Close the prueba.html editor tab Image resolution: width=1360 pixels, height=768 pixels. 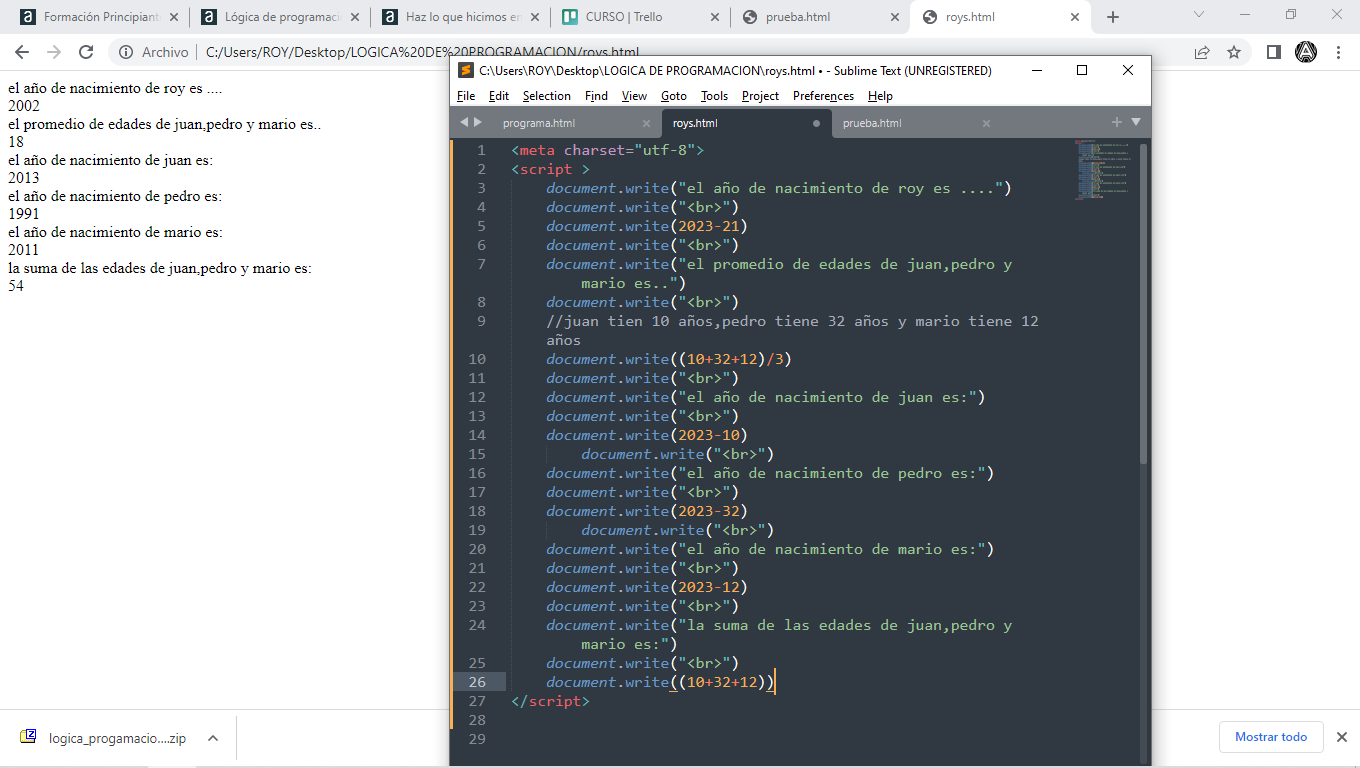986,123
